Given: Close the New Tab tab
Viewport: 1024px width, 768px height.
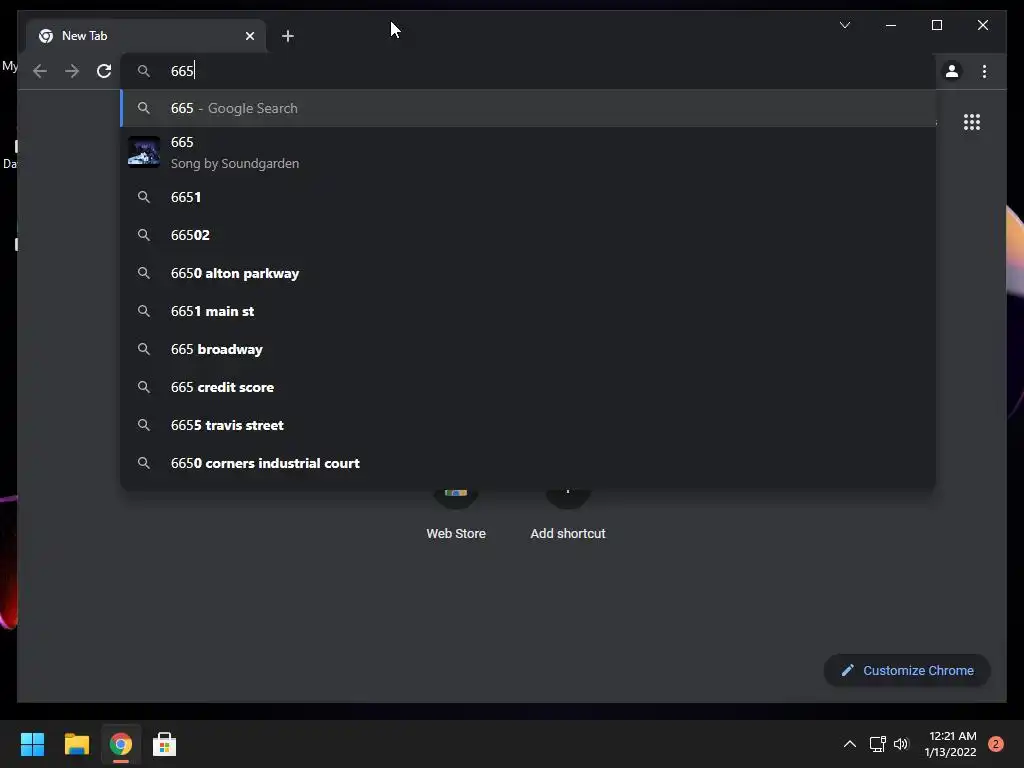Looking at the screenshot, I should pyautogui.click(x=249, y=36).
